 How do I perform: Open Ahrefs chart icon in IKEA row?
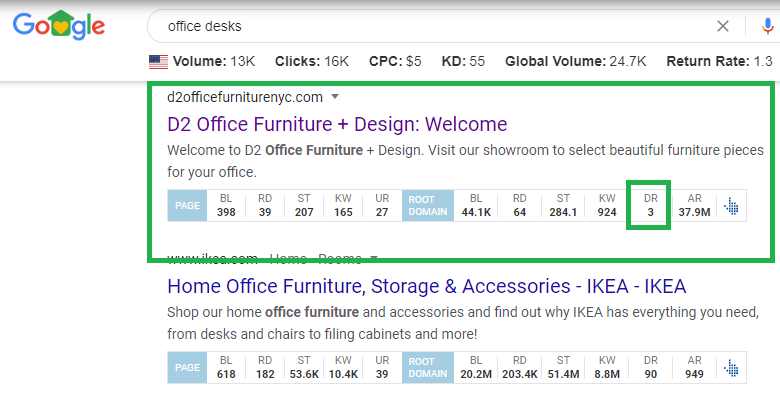(731, 368)
